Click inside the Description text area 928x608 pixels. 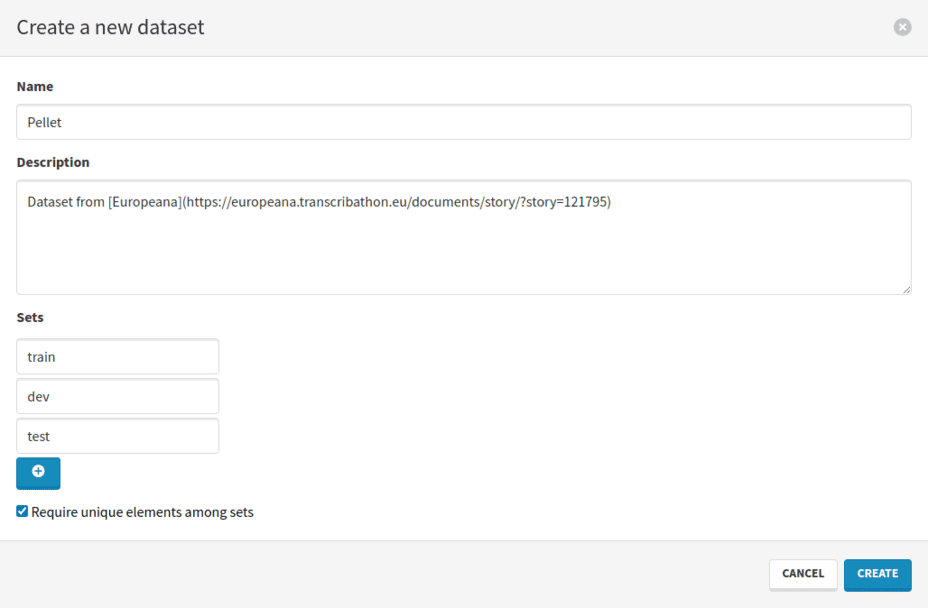(x=463, y=237)
